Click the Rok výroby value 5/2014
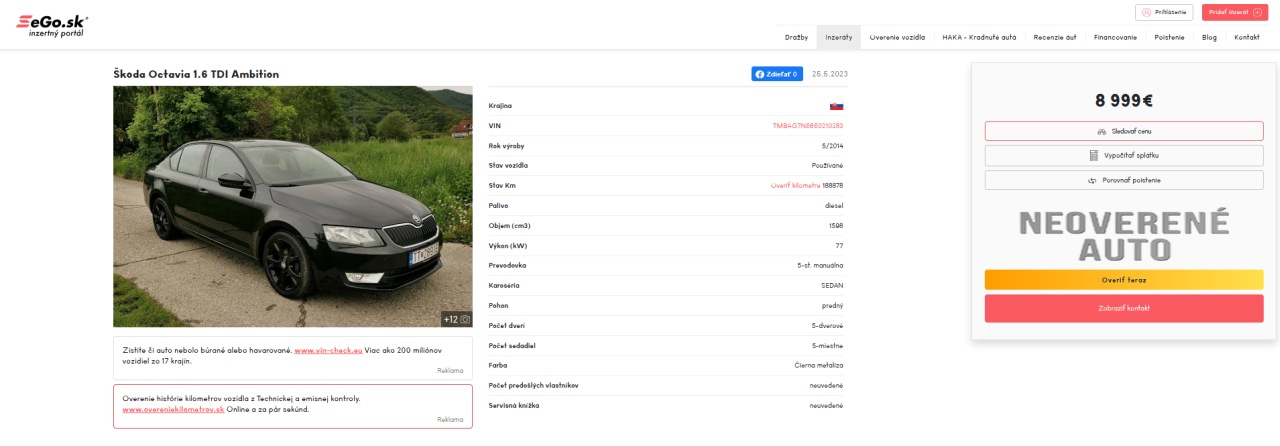Screen dimensions: 1280x446 pos(832,146)
